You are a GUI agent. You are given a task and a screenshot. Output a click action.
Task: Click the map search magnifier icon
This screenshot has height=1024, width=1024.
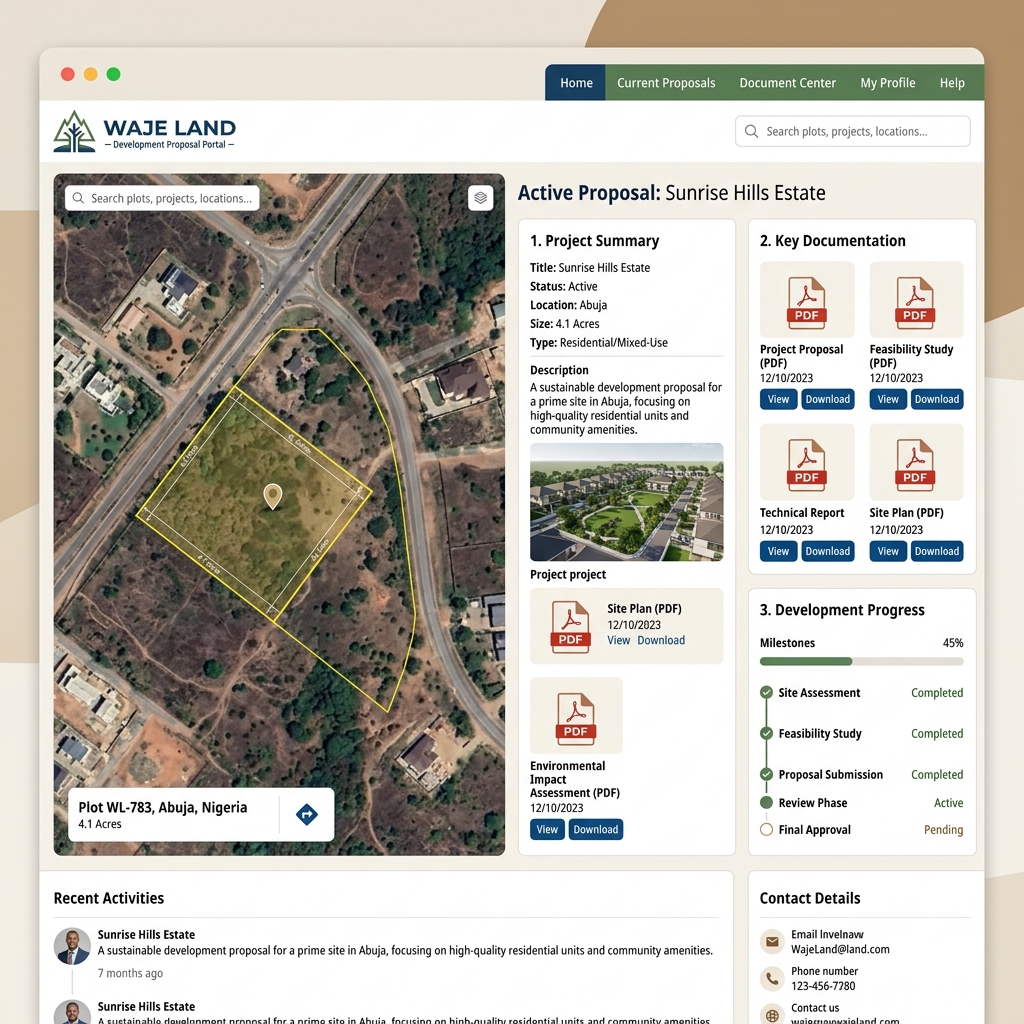point(78,198)
